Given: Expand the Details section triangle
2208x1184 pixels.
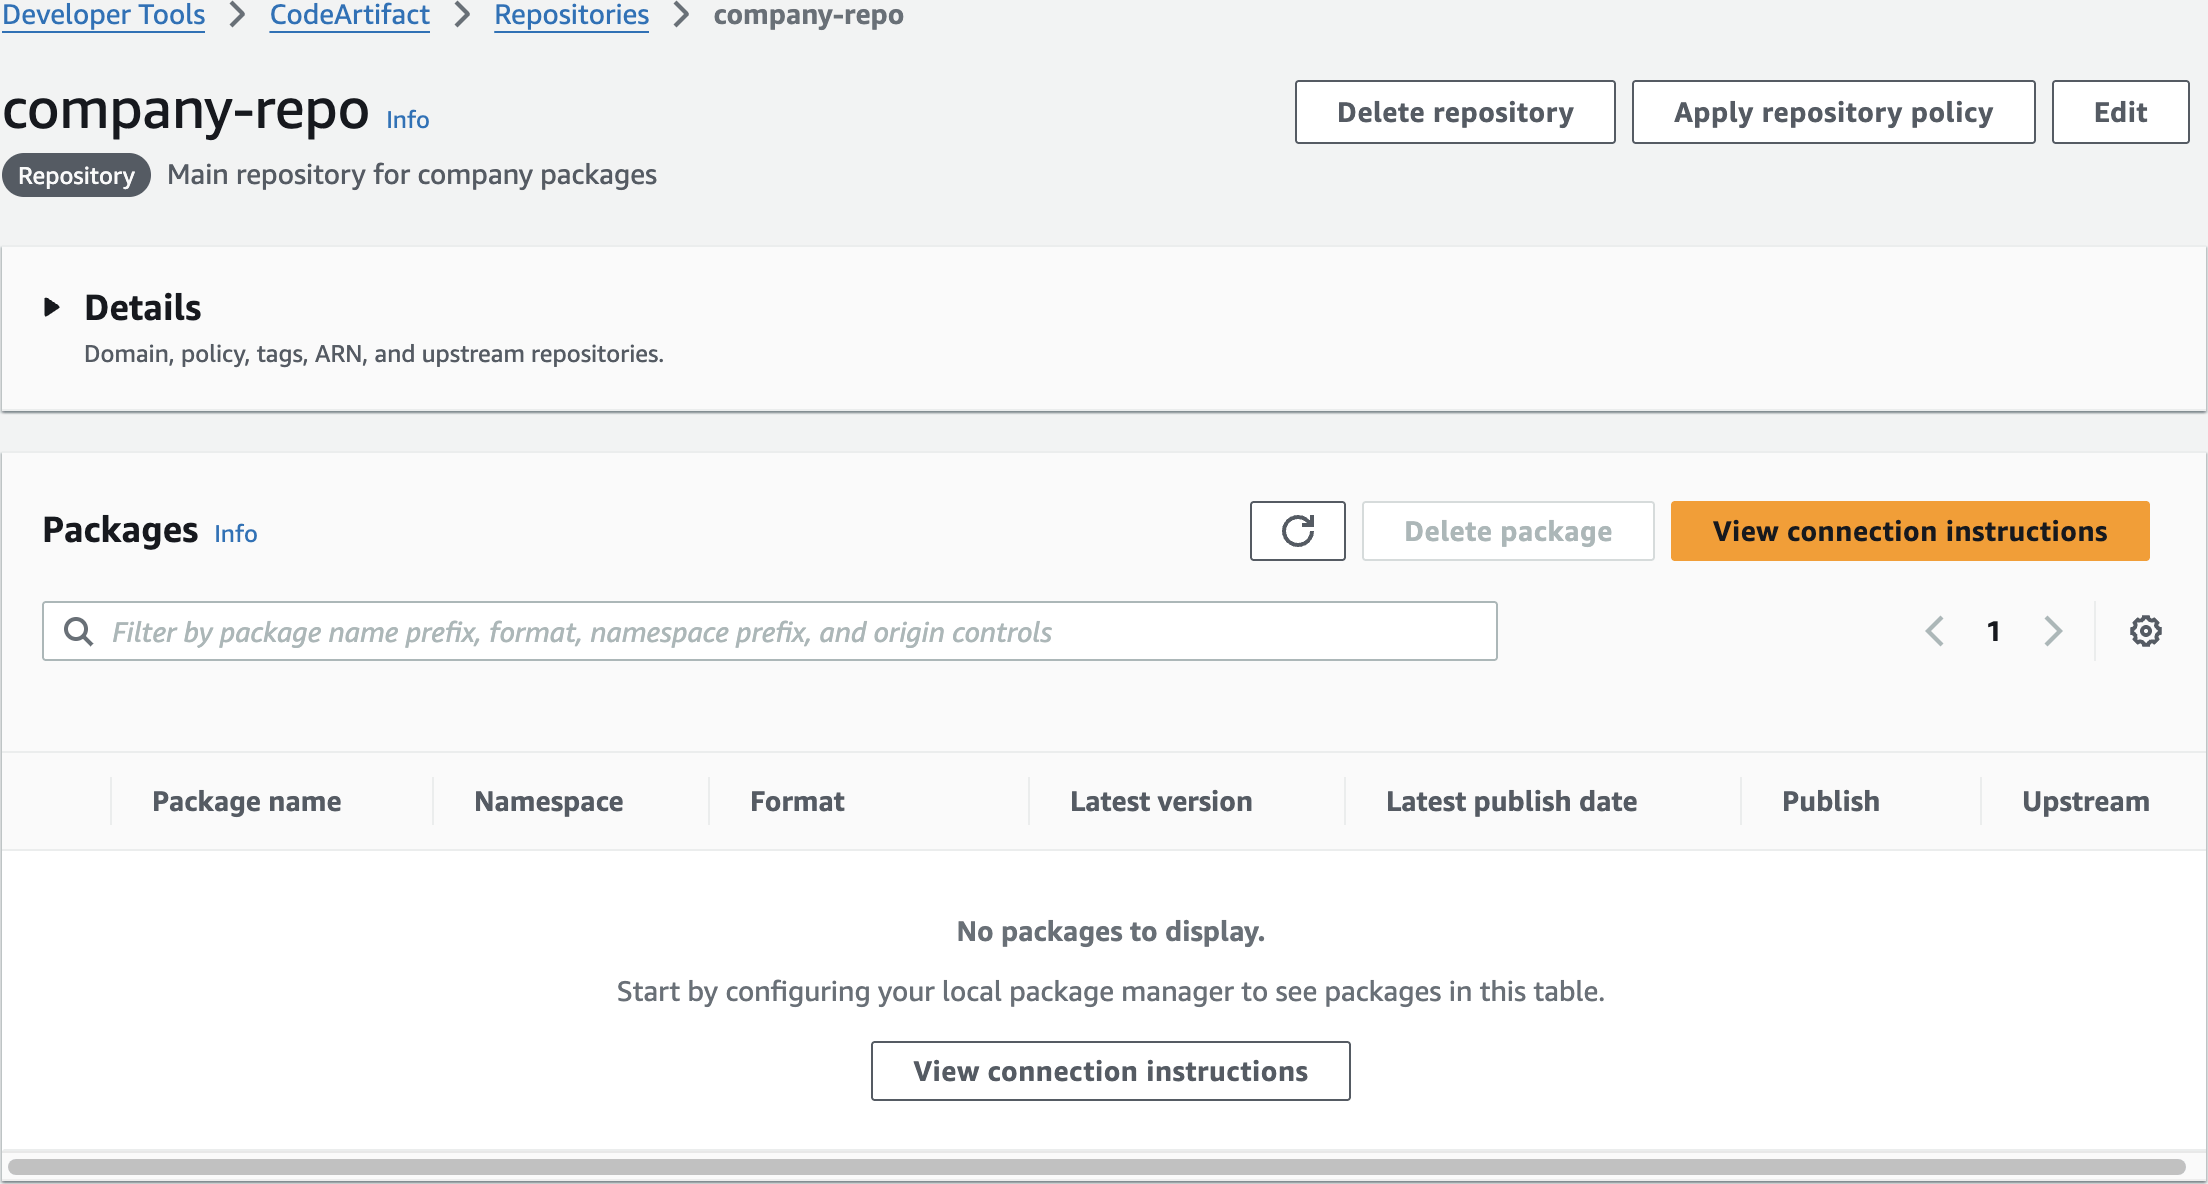Looking at the screenshot, I should point(52,307).
